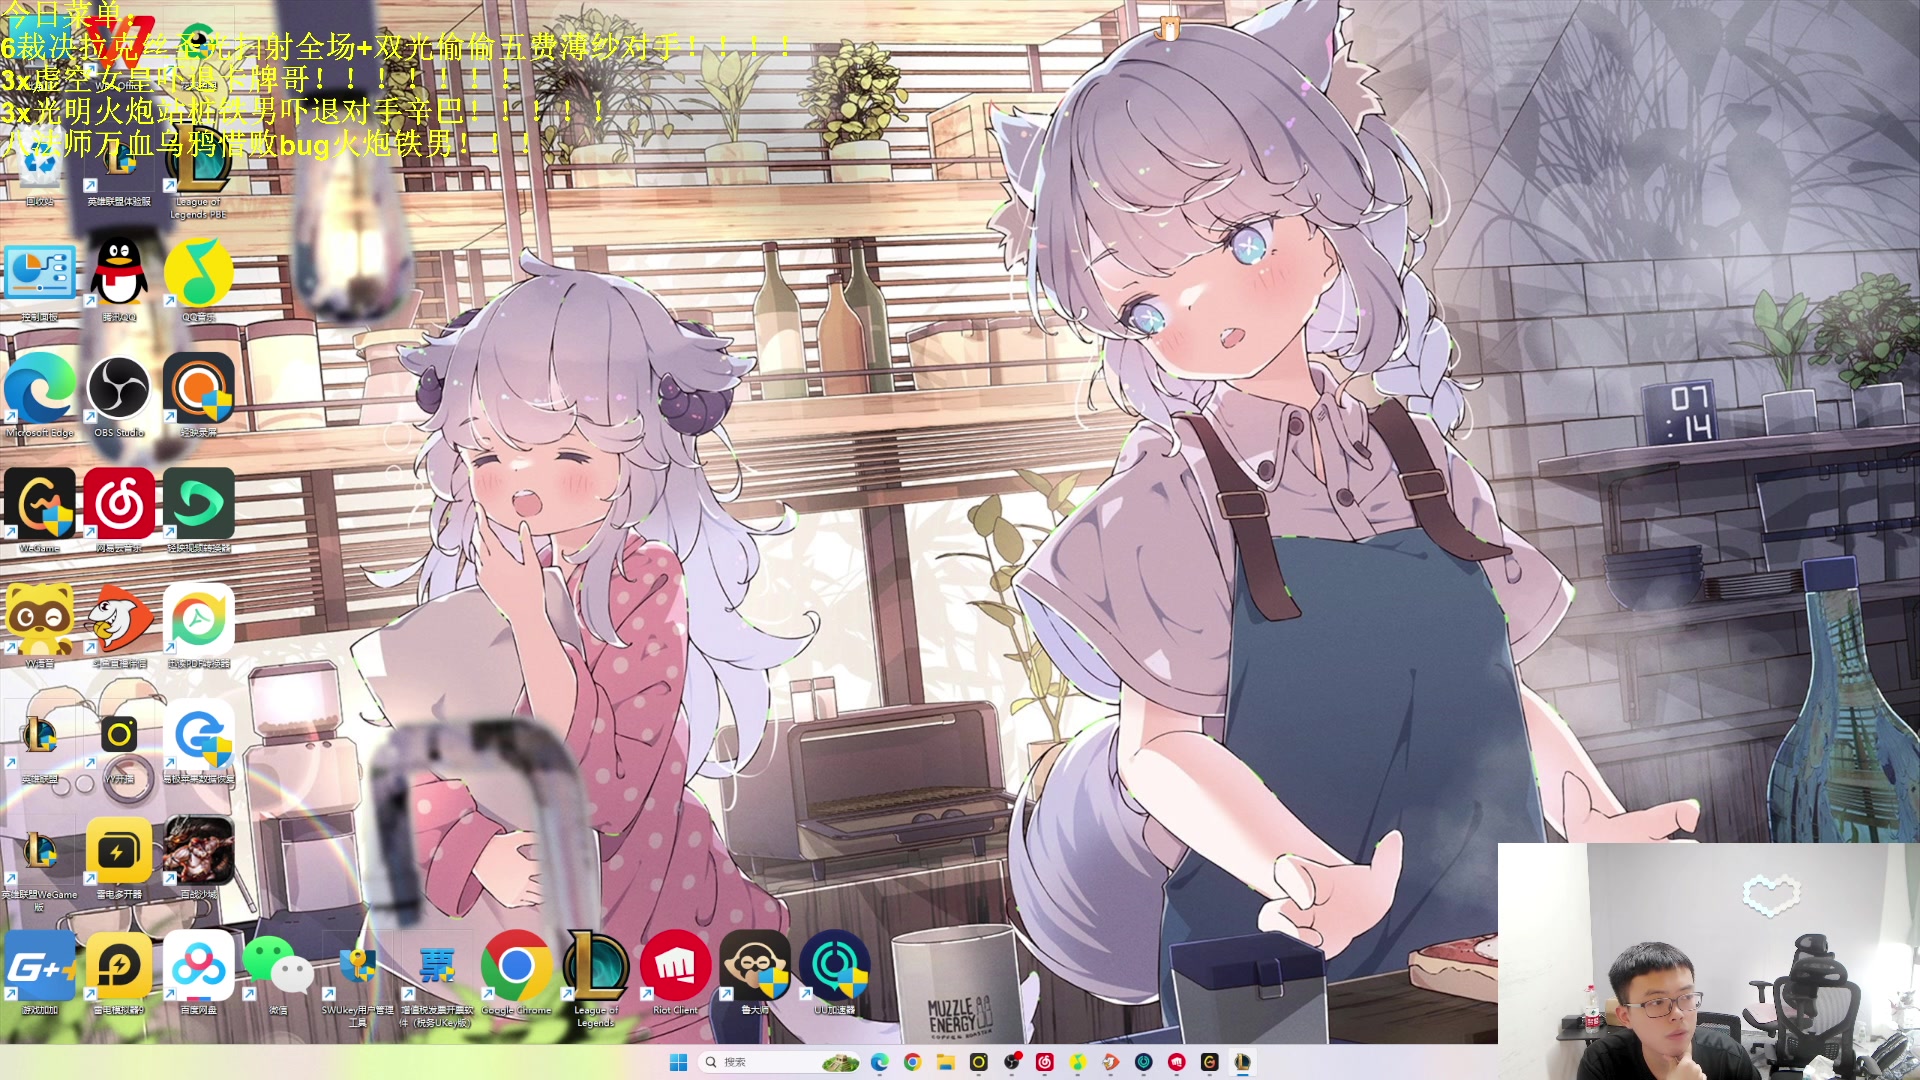The height and width of the screenshot is (1080, 1920).
Task: Switch to Chrome in the taskbar
Action: pos(912,1062)
